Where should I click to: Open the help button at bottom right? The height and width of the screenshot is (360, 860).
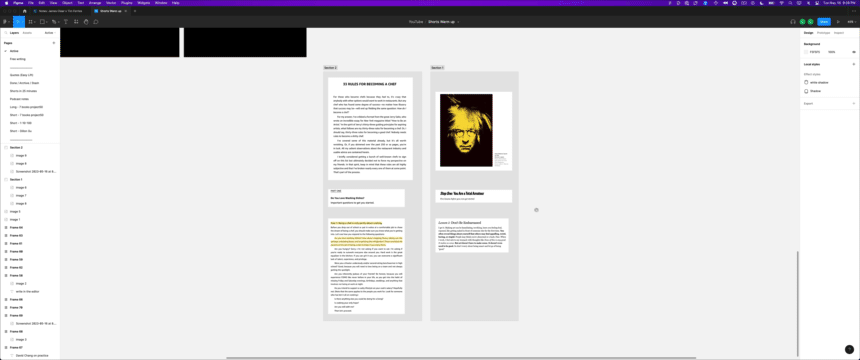[x=849, y=349]
